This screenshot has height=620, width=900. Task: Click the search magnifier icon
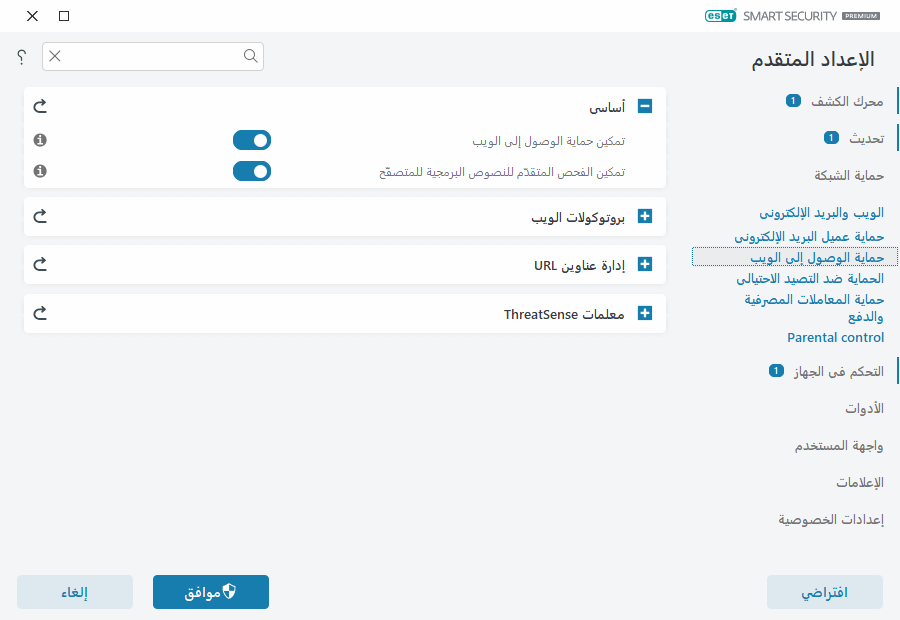[x=250, y=57]
